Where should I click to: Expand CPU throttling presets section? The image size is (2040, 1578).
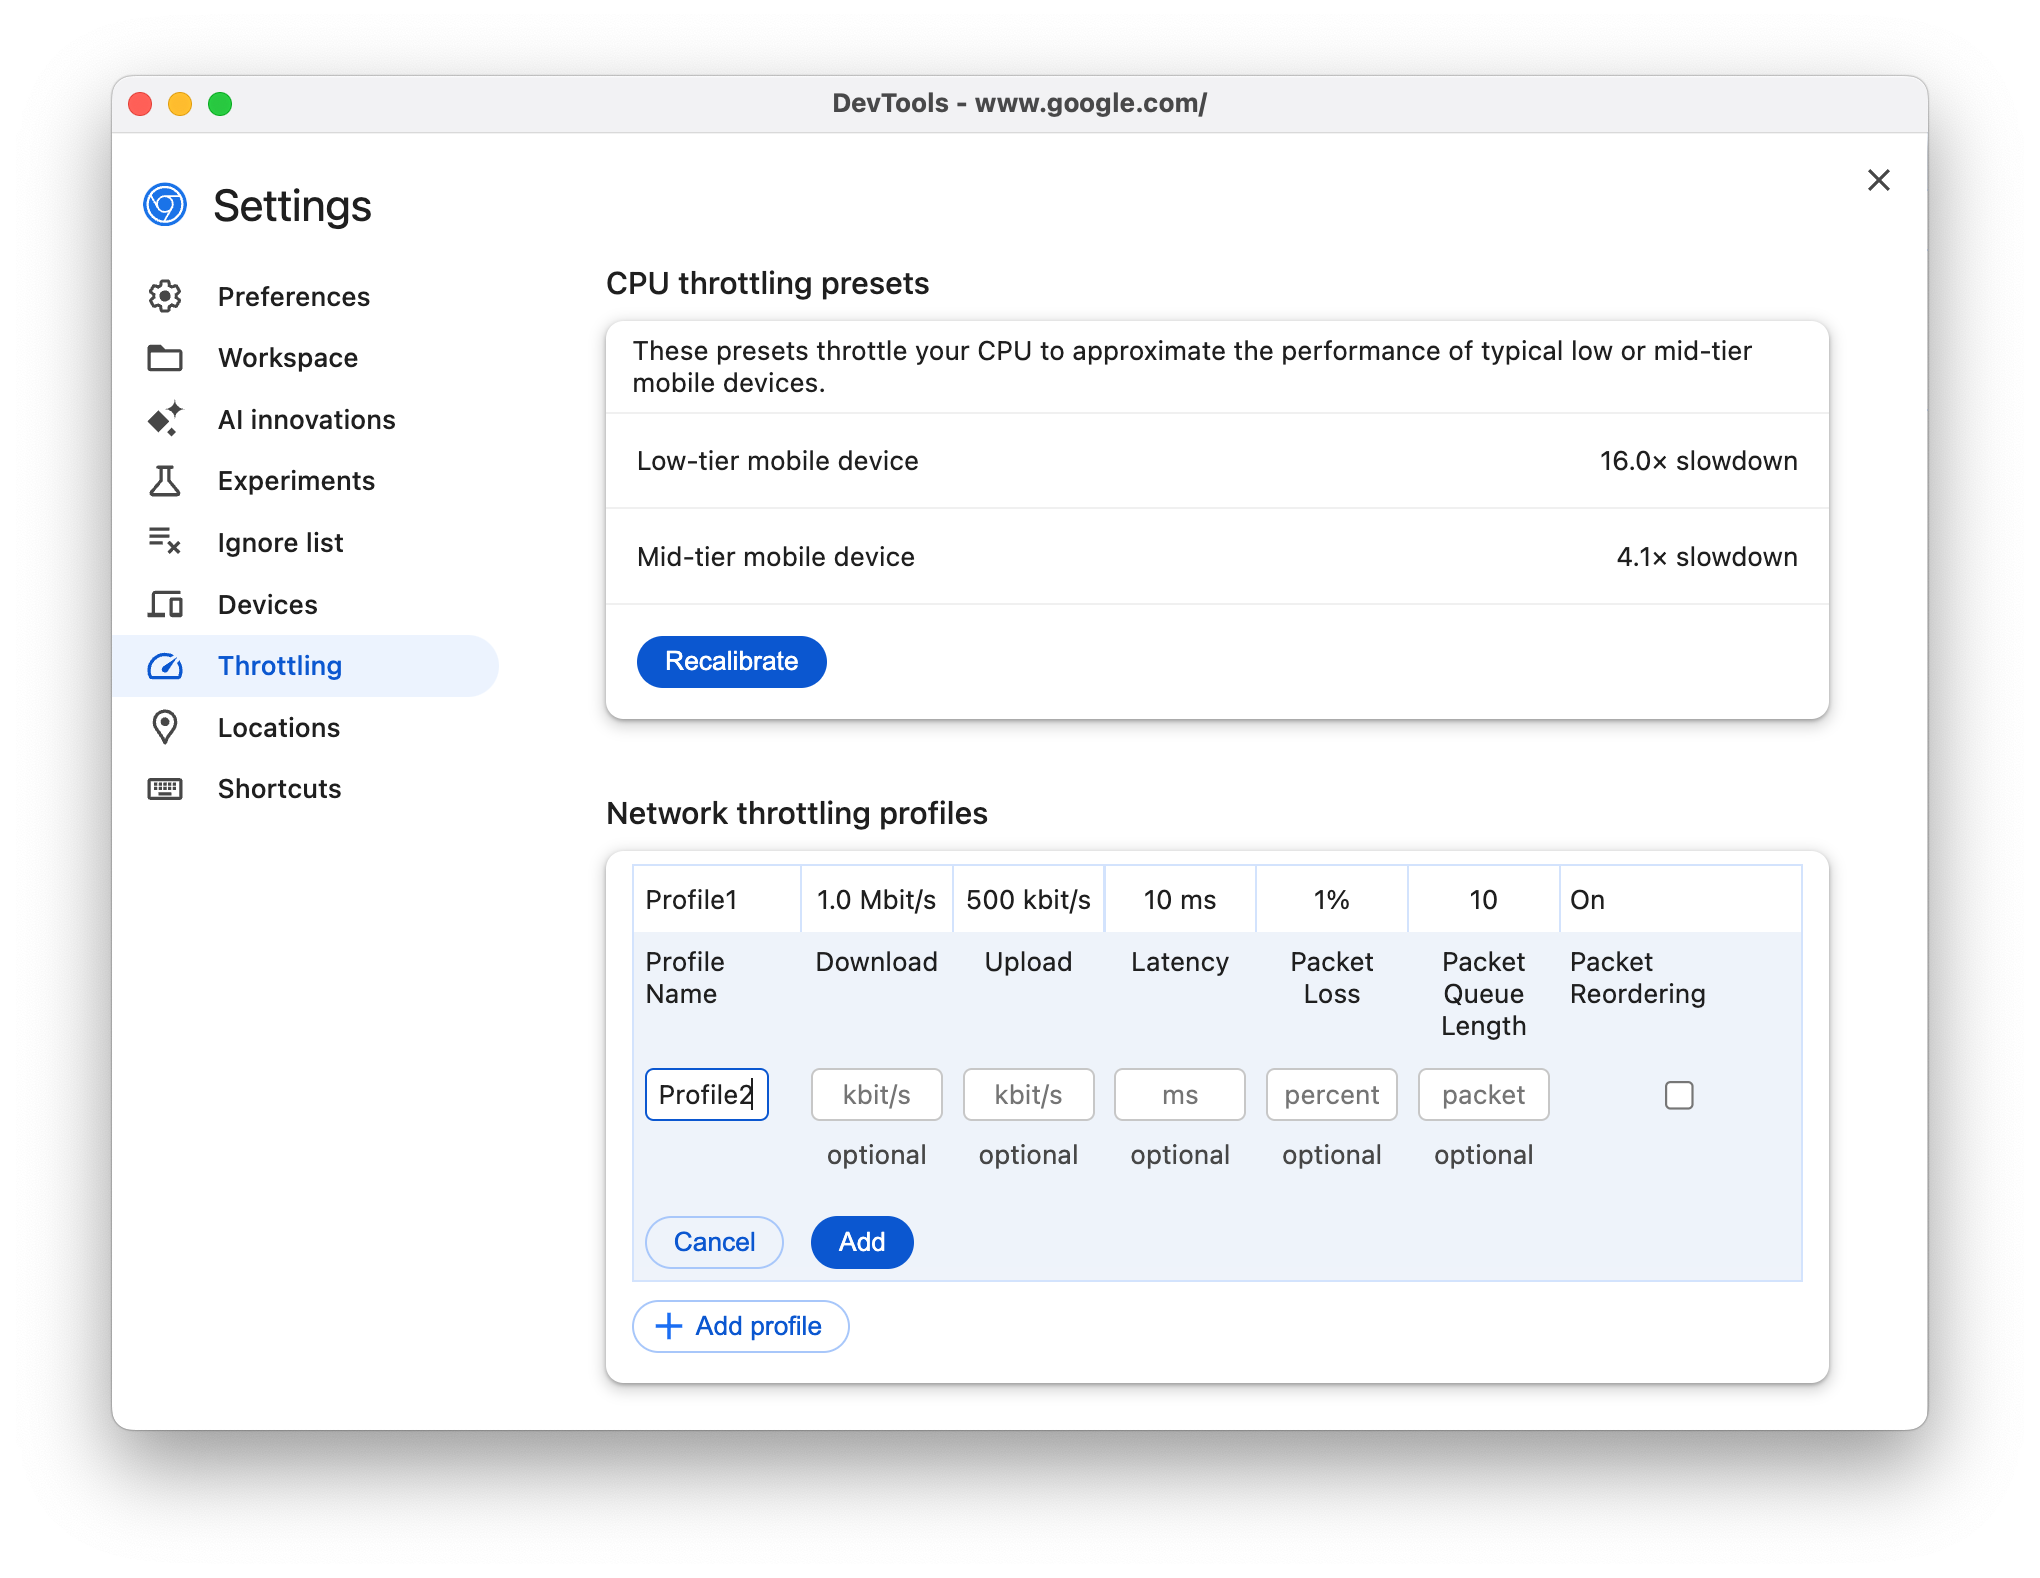pos(768,283)
